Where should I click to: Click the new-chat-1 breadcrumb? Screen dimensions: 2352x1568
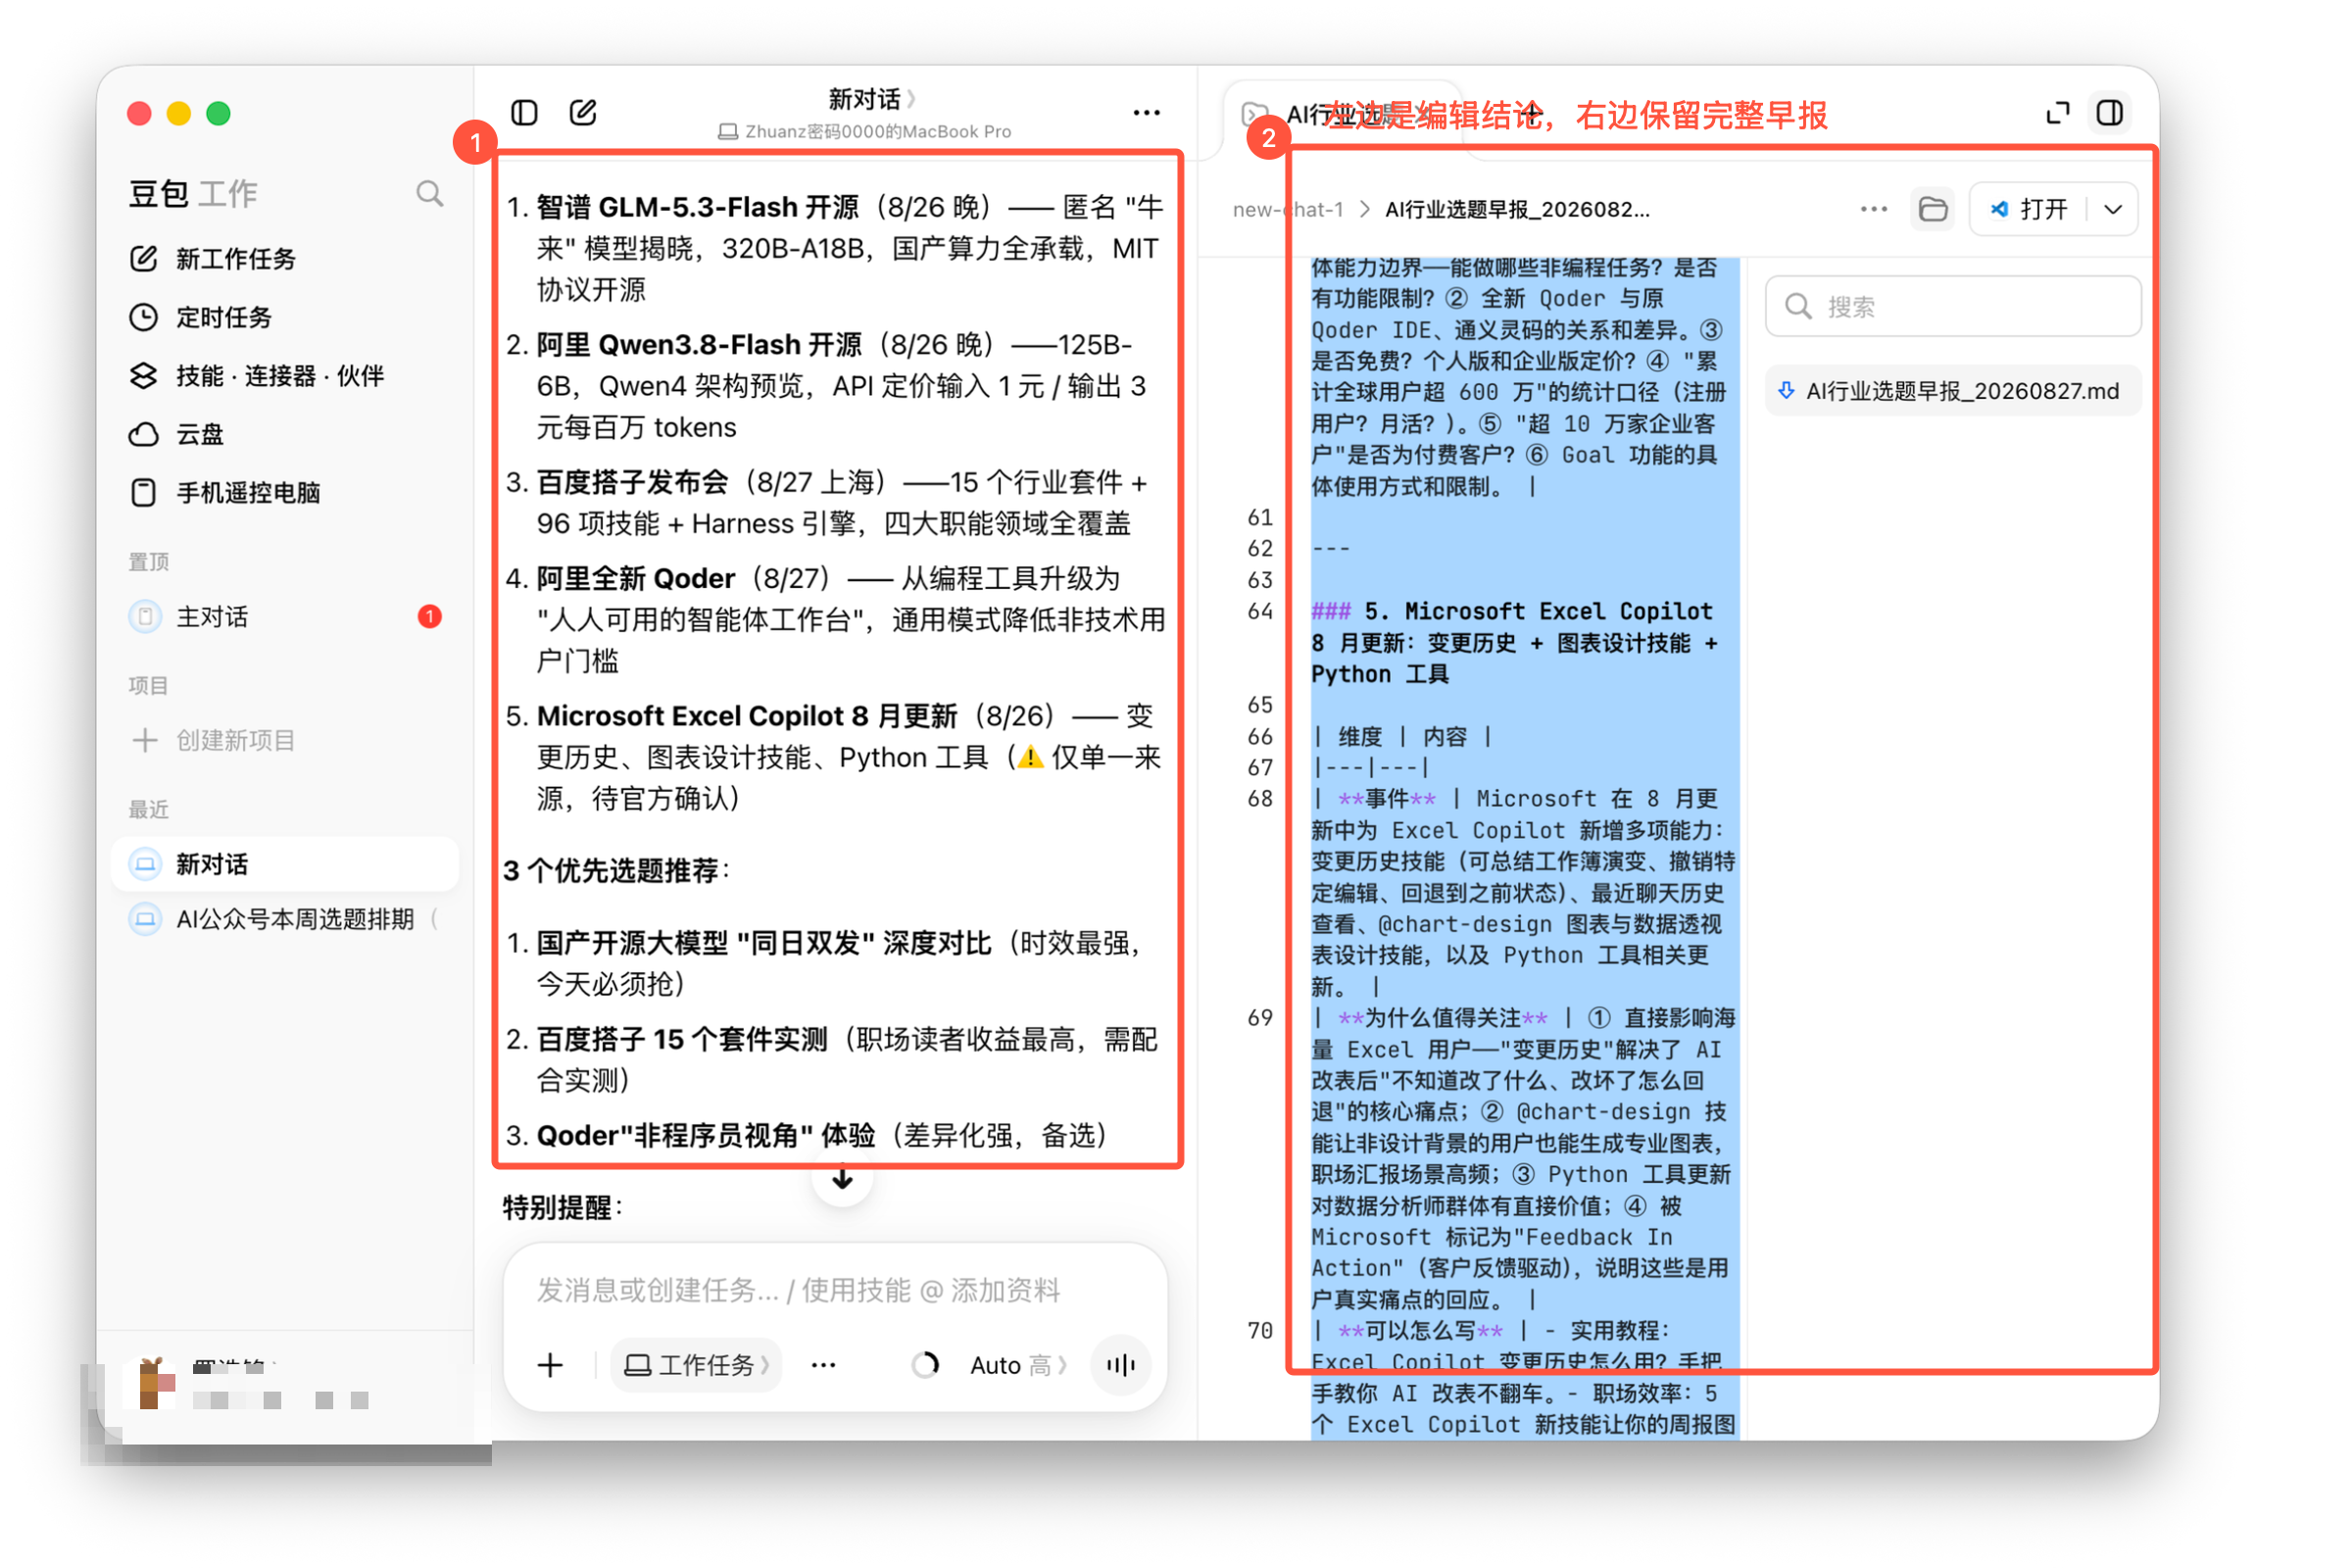[1287, 210]
